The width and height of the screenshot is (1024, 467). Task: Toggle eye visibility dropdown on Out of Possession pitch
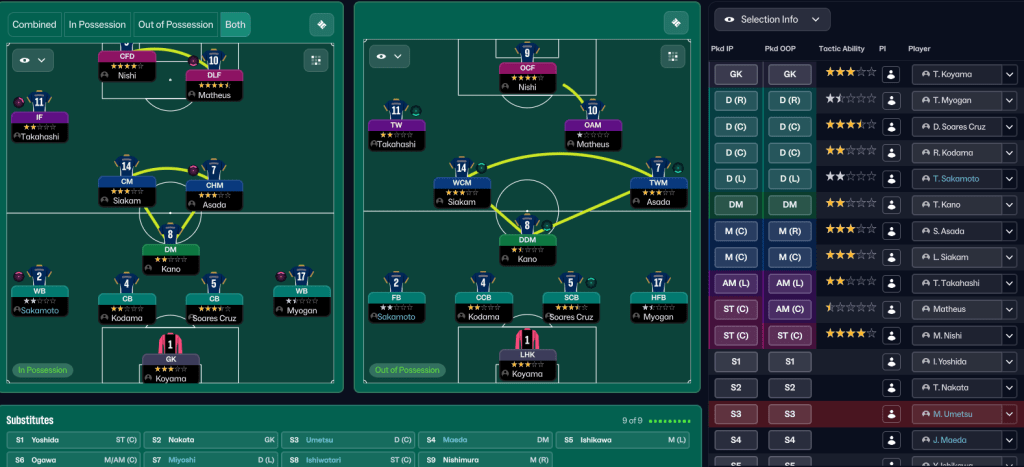[388, 57]
